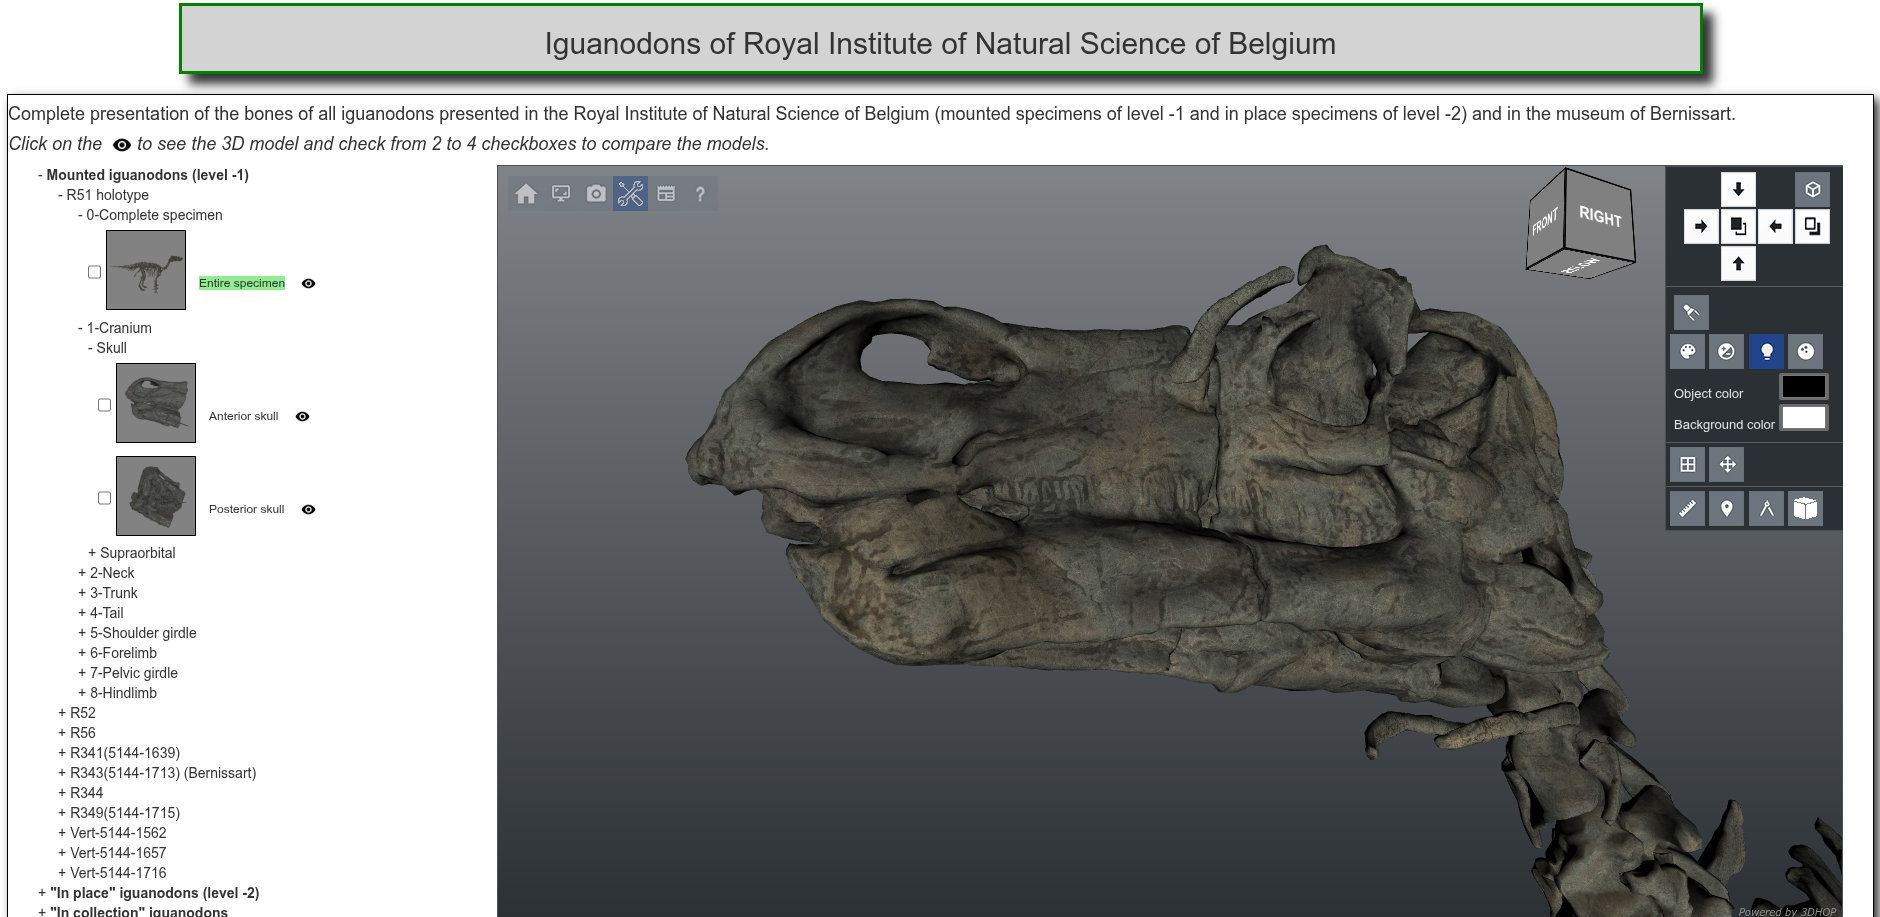
Task: Expand the 6-Forelimb node
Action: (x=117, y=653)
